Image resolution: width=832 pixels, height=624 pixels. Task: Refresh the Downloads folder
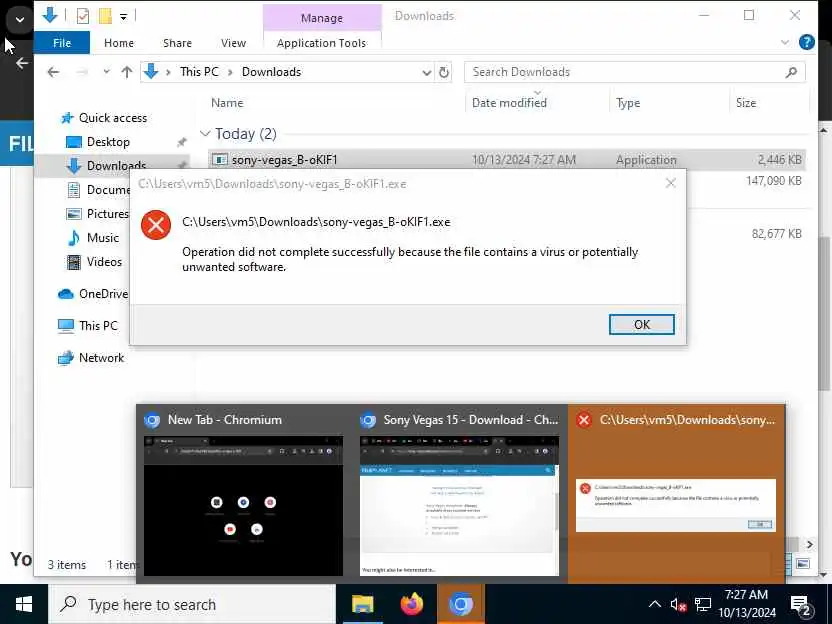(444, 72)
